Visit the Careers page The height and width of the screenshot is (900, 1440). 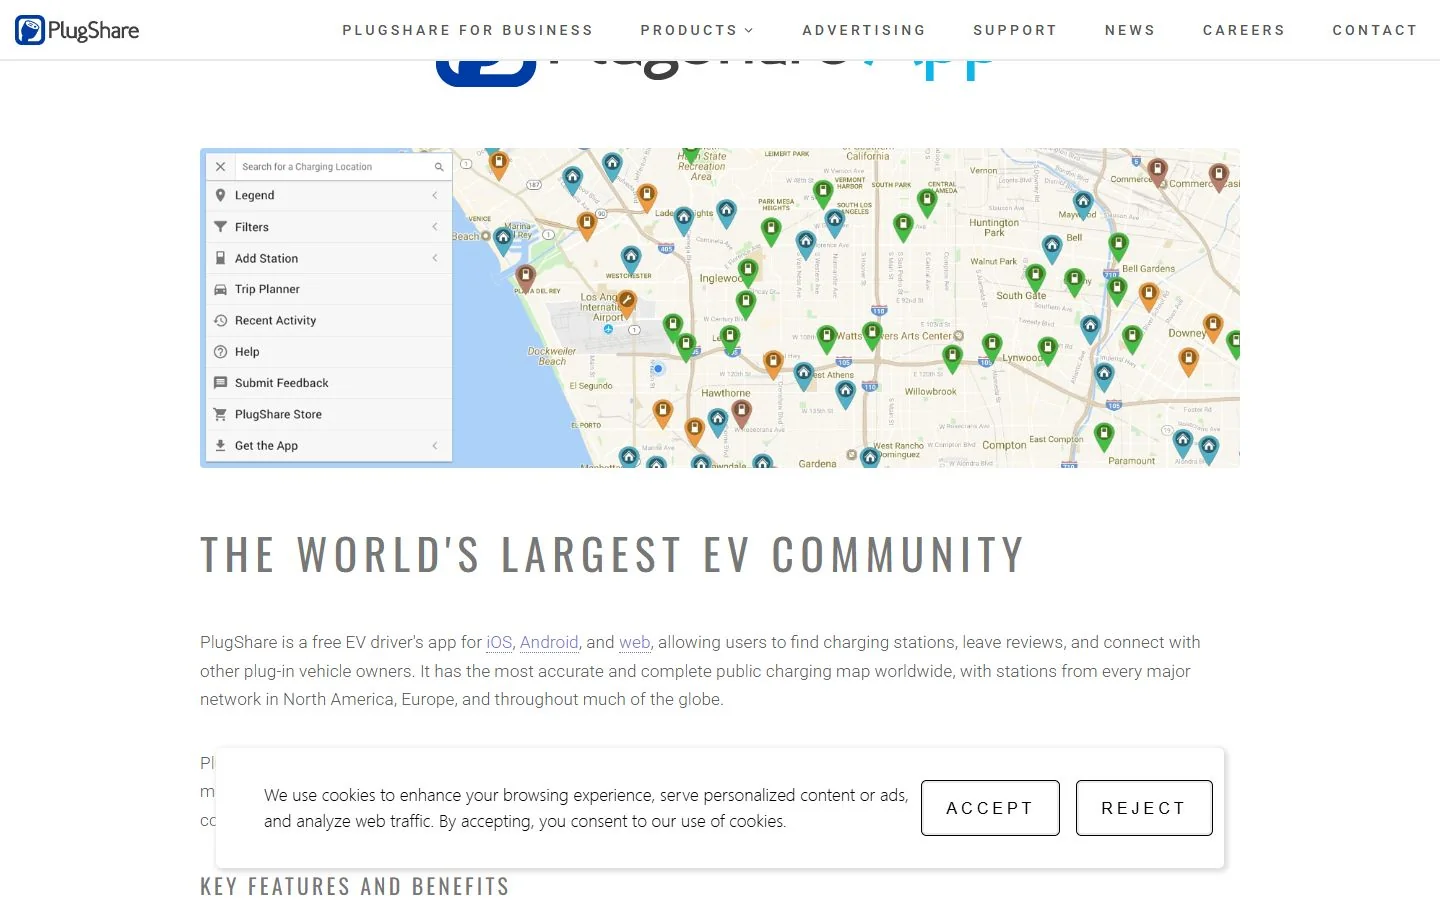(x=1244, y=30)
